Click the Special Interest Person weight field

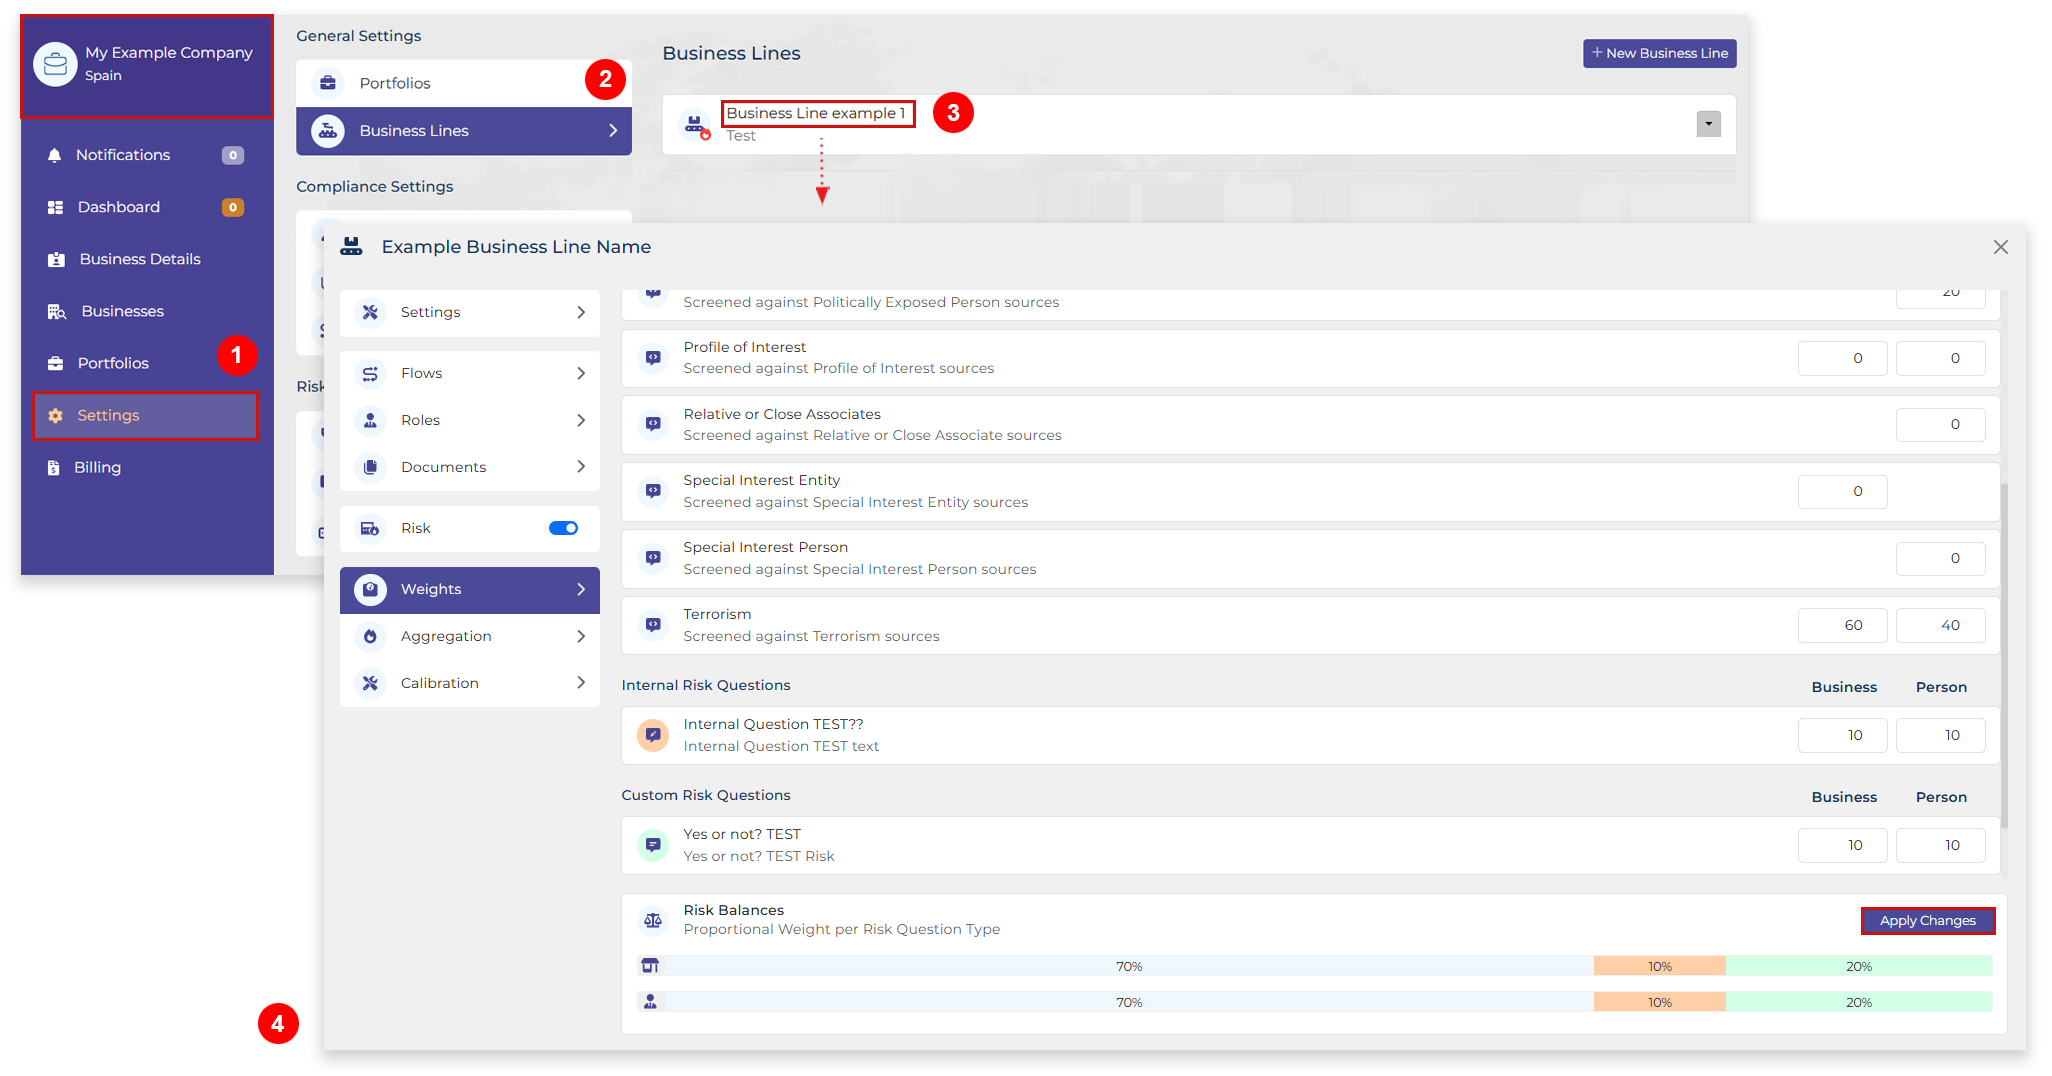(1940, 558)
